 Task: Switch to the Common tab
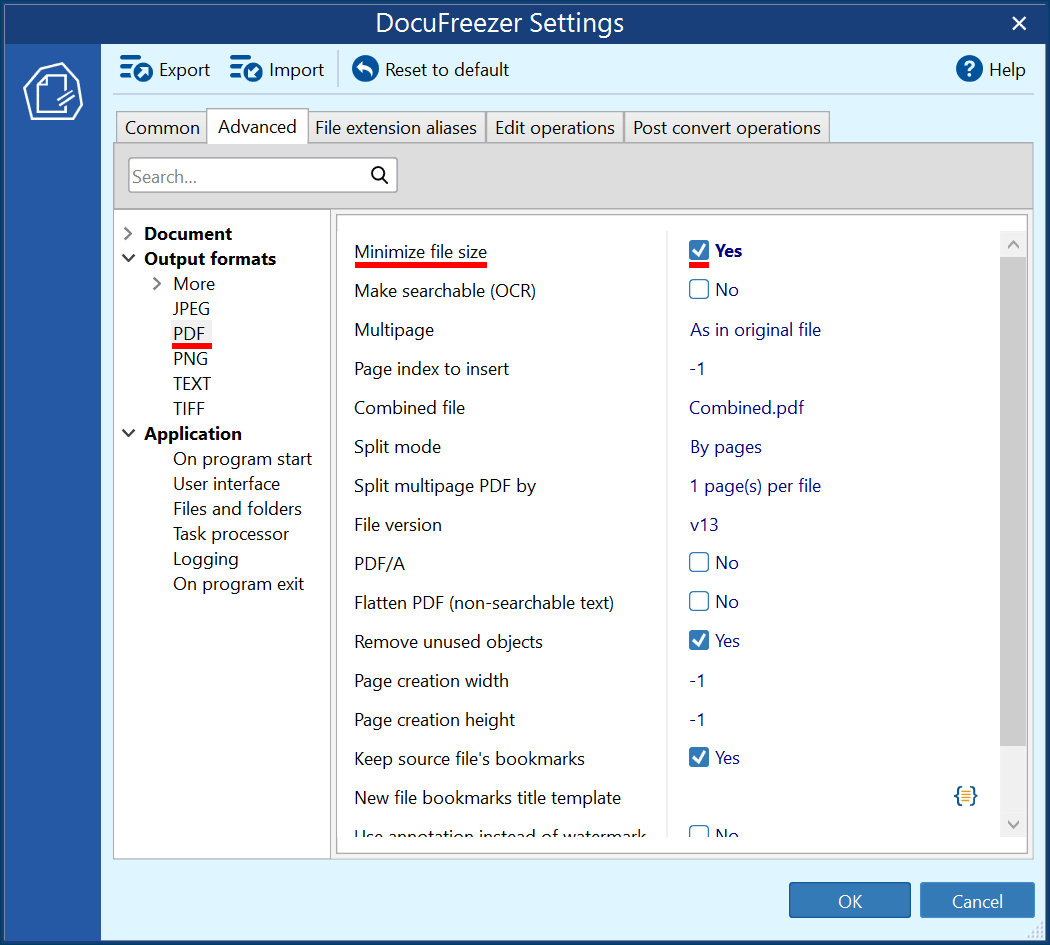[x=162, y=128]
